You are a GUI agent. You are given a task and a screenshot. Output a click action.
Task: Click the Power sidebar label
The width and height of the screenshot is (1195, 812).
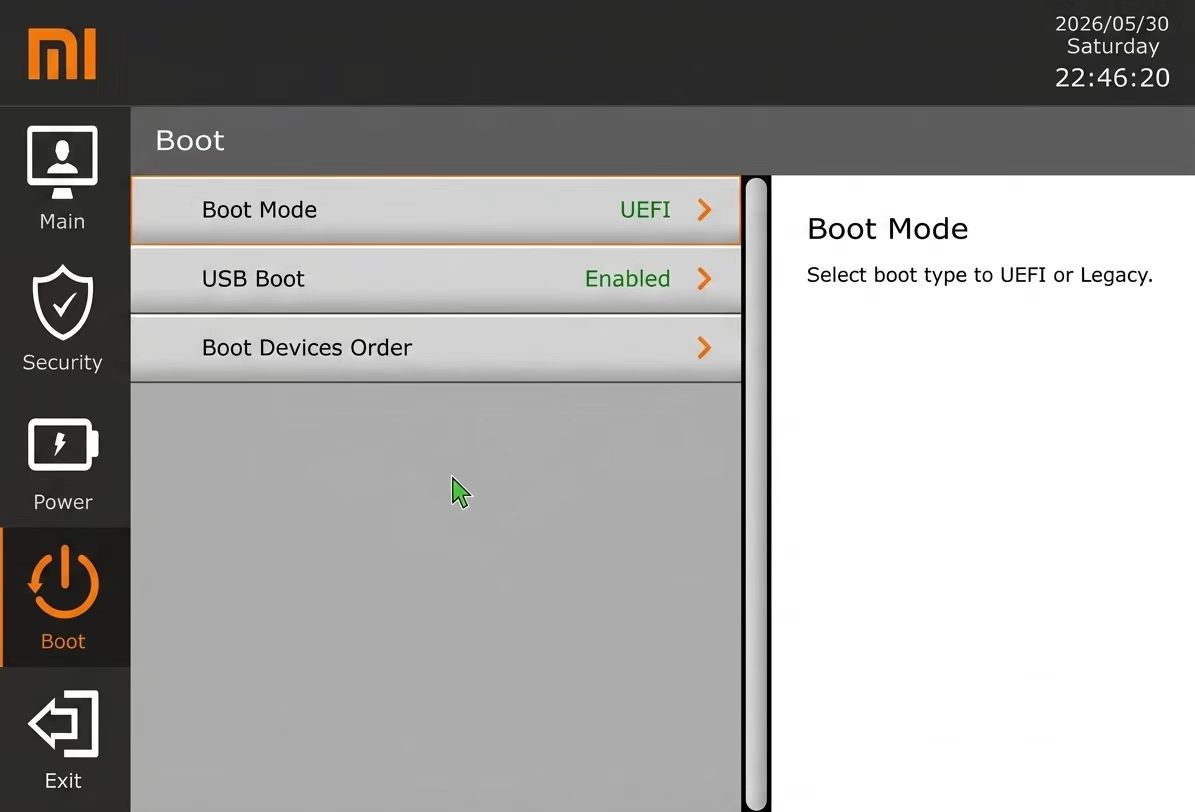coord(63,502)
